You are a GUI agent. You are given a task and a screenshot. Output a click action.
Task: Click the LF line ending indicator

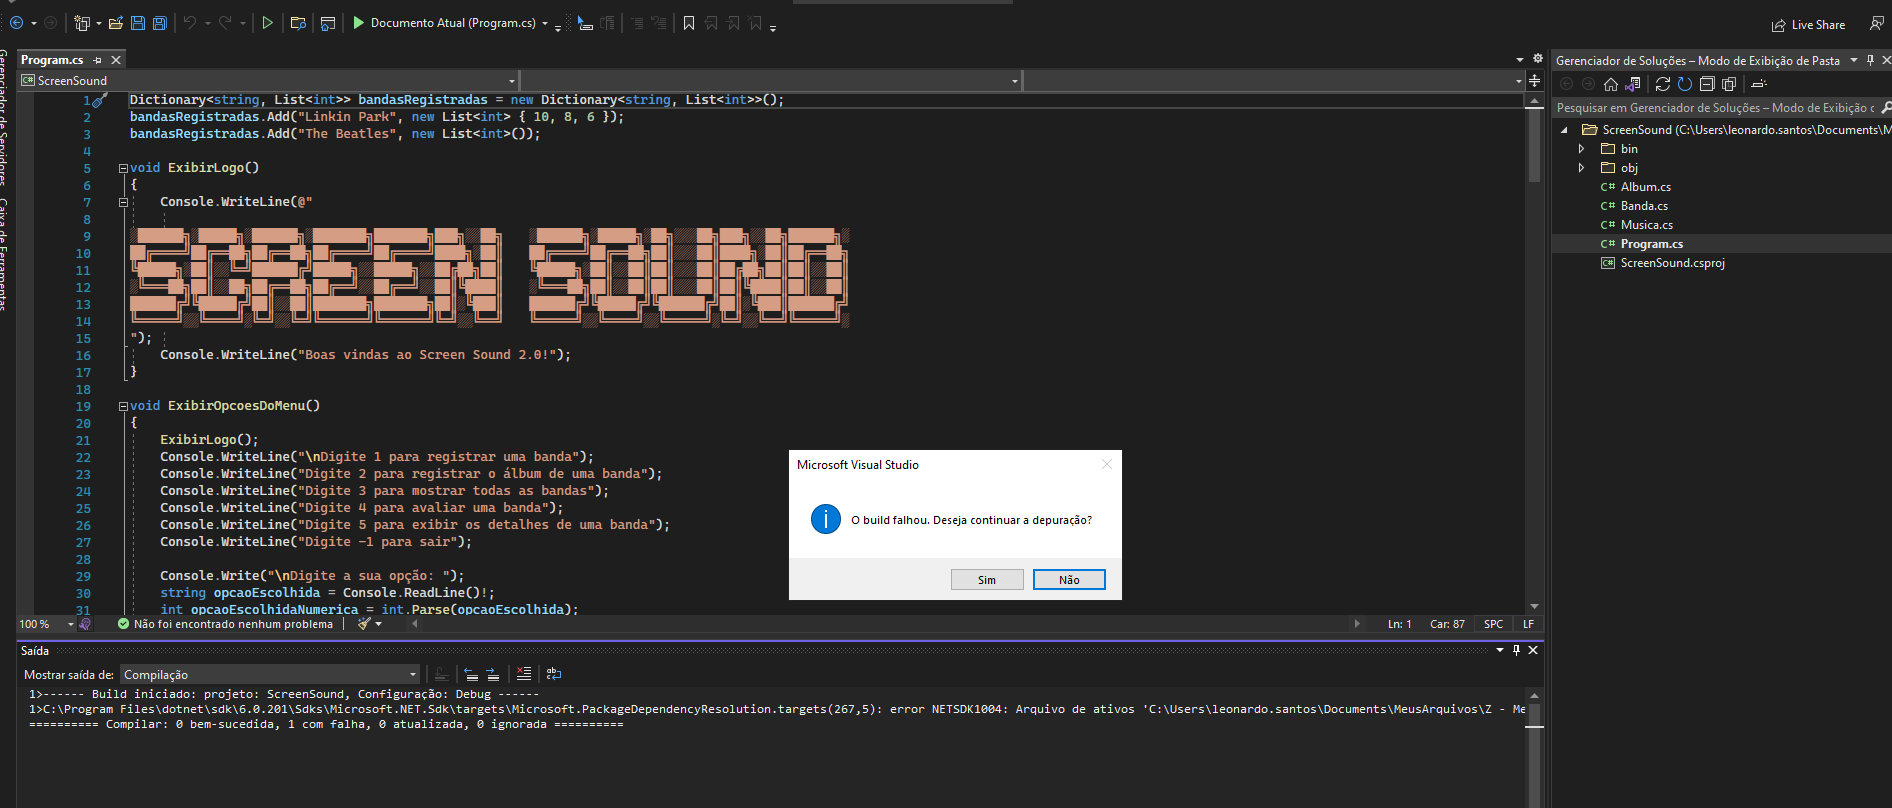[1528, 624]
